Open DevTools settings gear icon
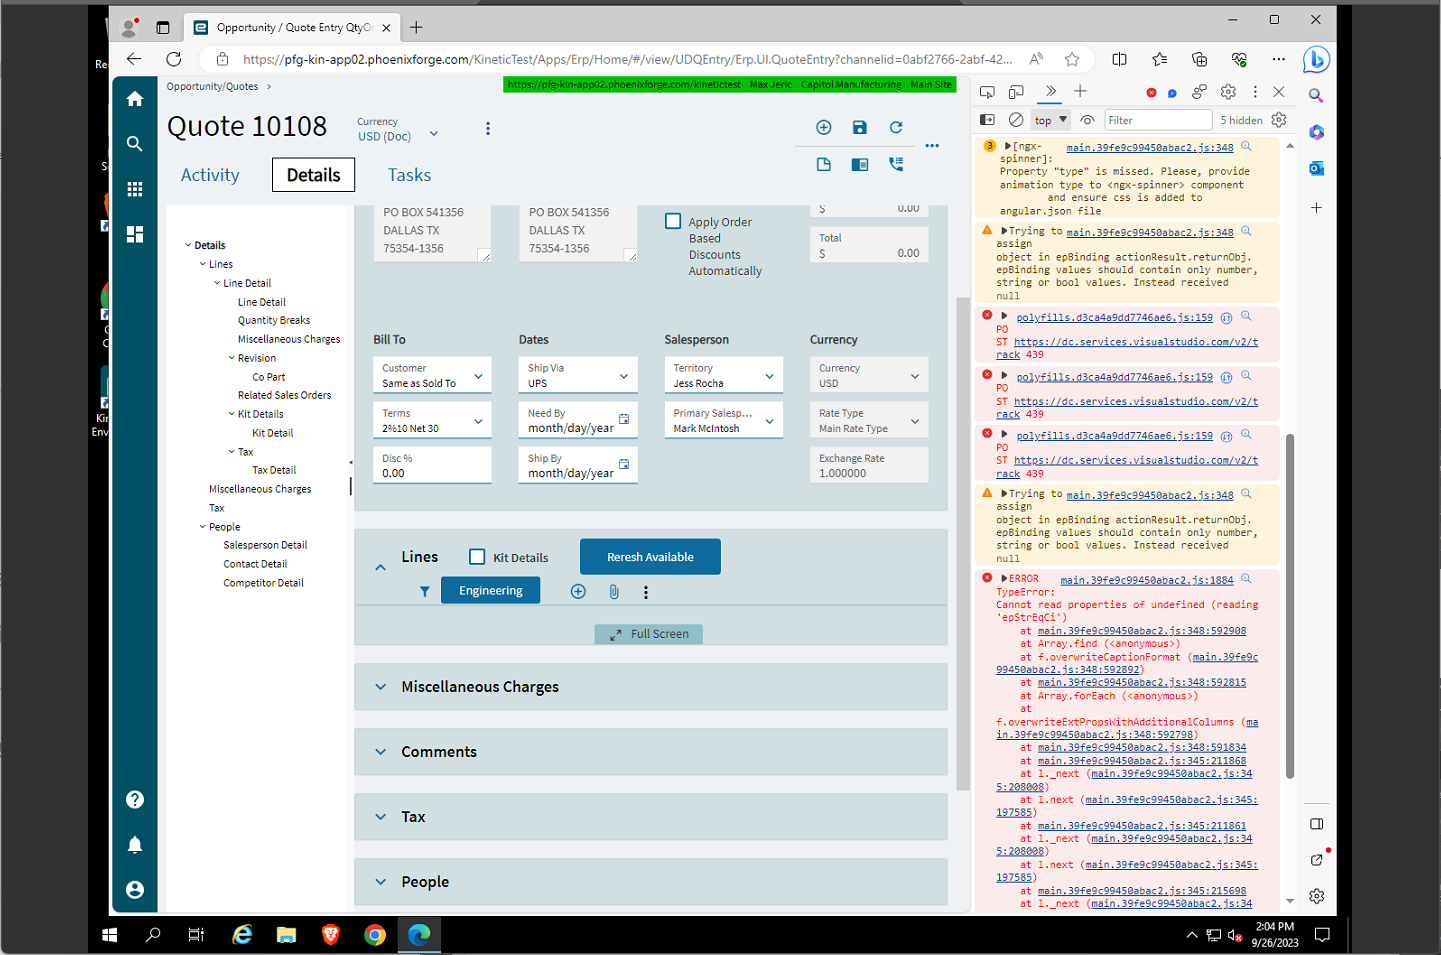Screen dimensions: 1441x955 pyautogui.click(x=1228, y=92)
